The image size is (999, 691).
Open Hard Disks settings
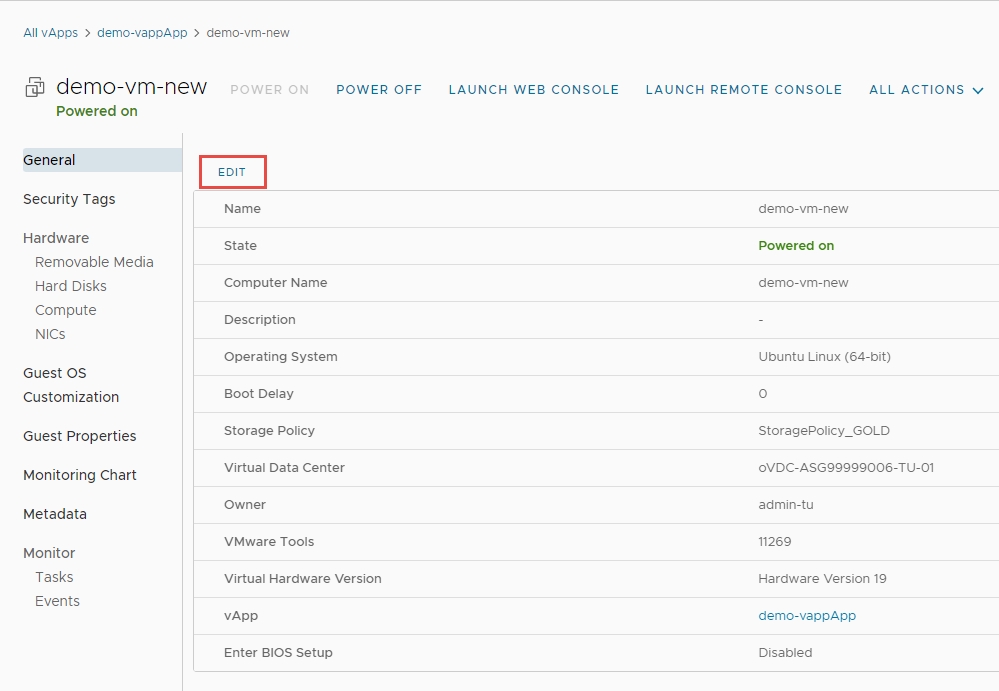pos(71,286)
